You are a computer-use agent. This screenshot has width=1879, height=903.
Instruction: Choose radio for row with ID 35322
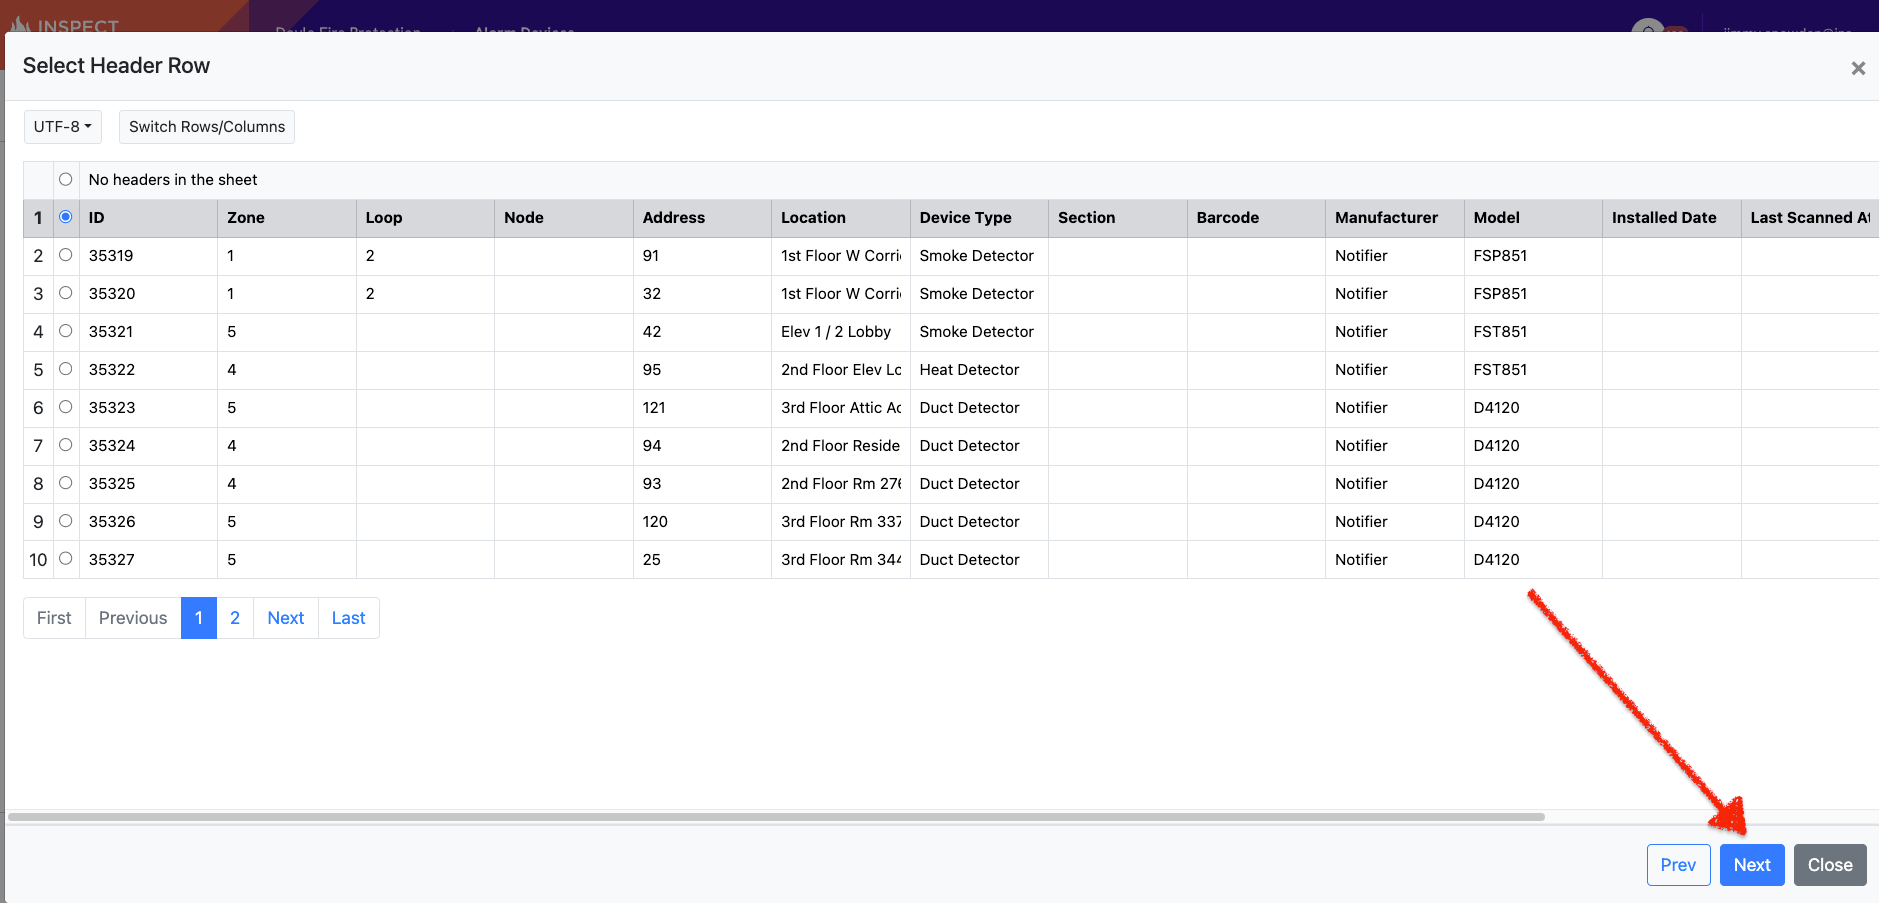[x=66, y=369]
